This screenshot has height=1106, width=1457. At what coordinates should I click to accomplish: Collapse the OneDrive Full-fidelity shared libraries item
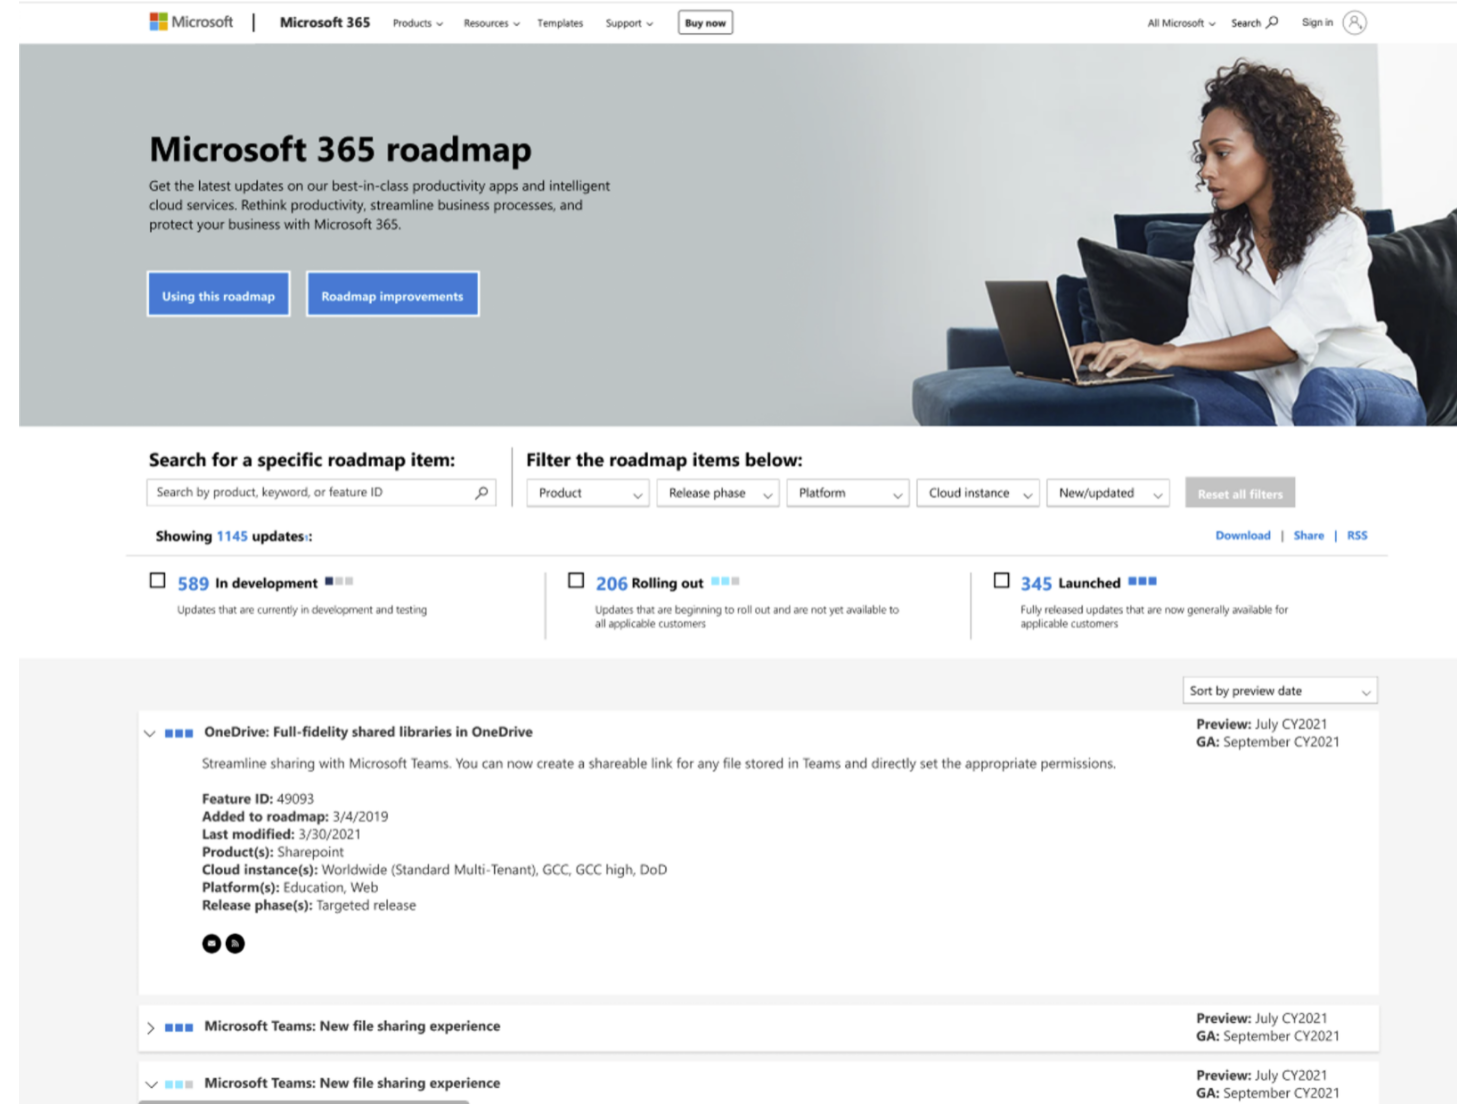(x=150, y=733)
